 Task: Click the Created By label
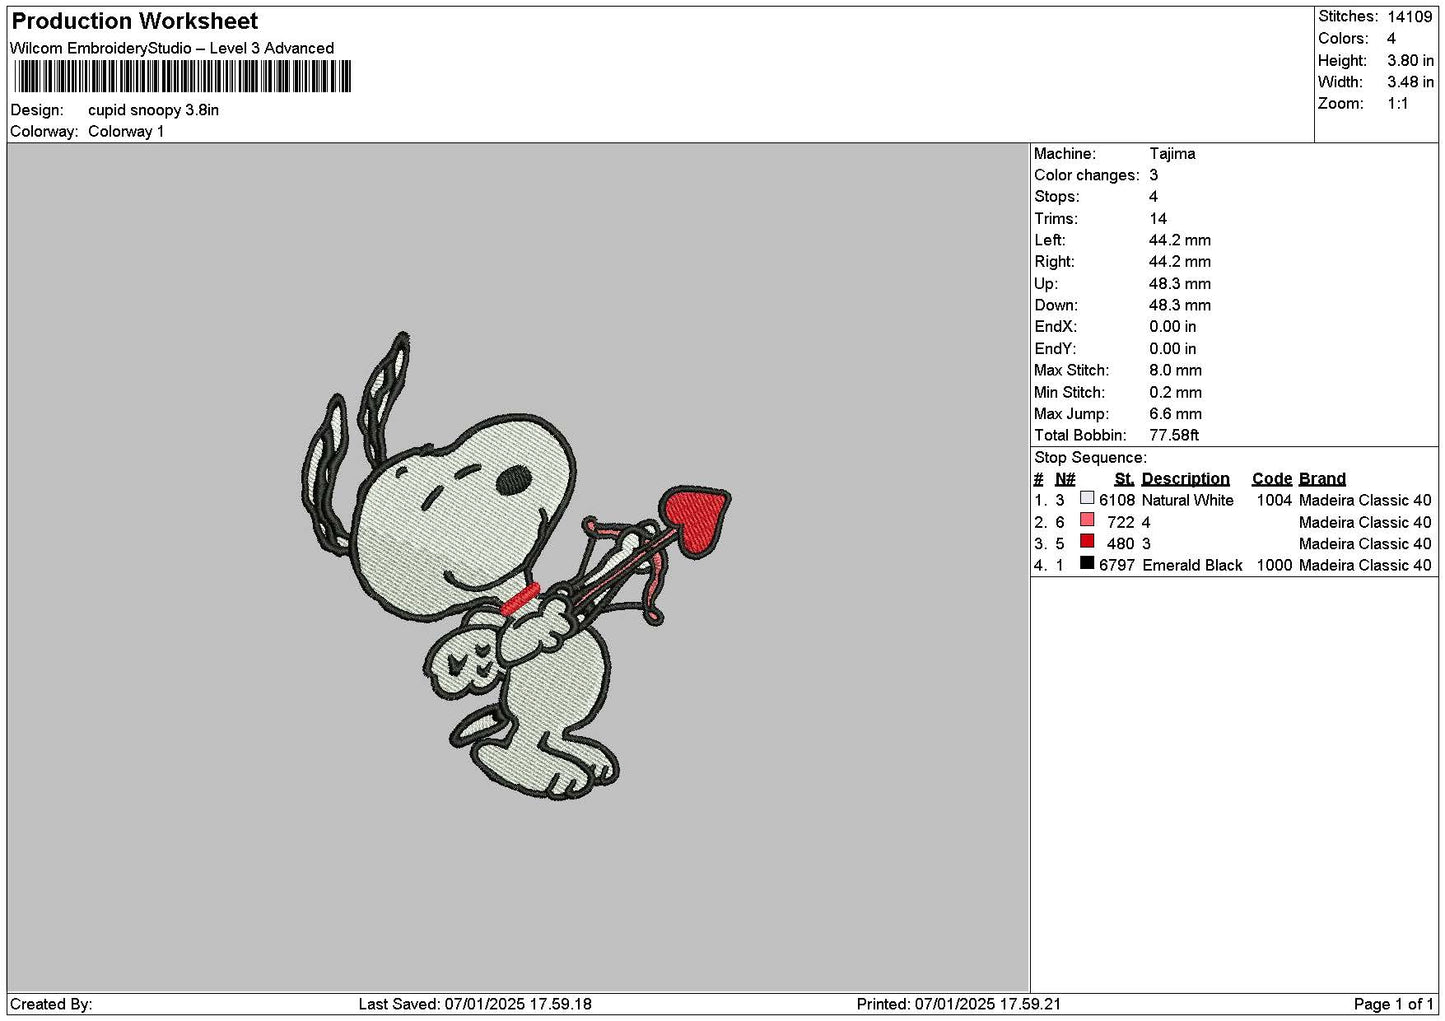[51, 1004]
